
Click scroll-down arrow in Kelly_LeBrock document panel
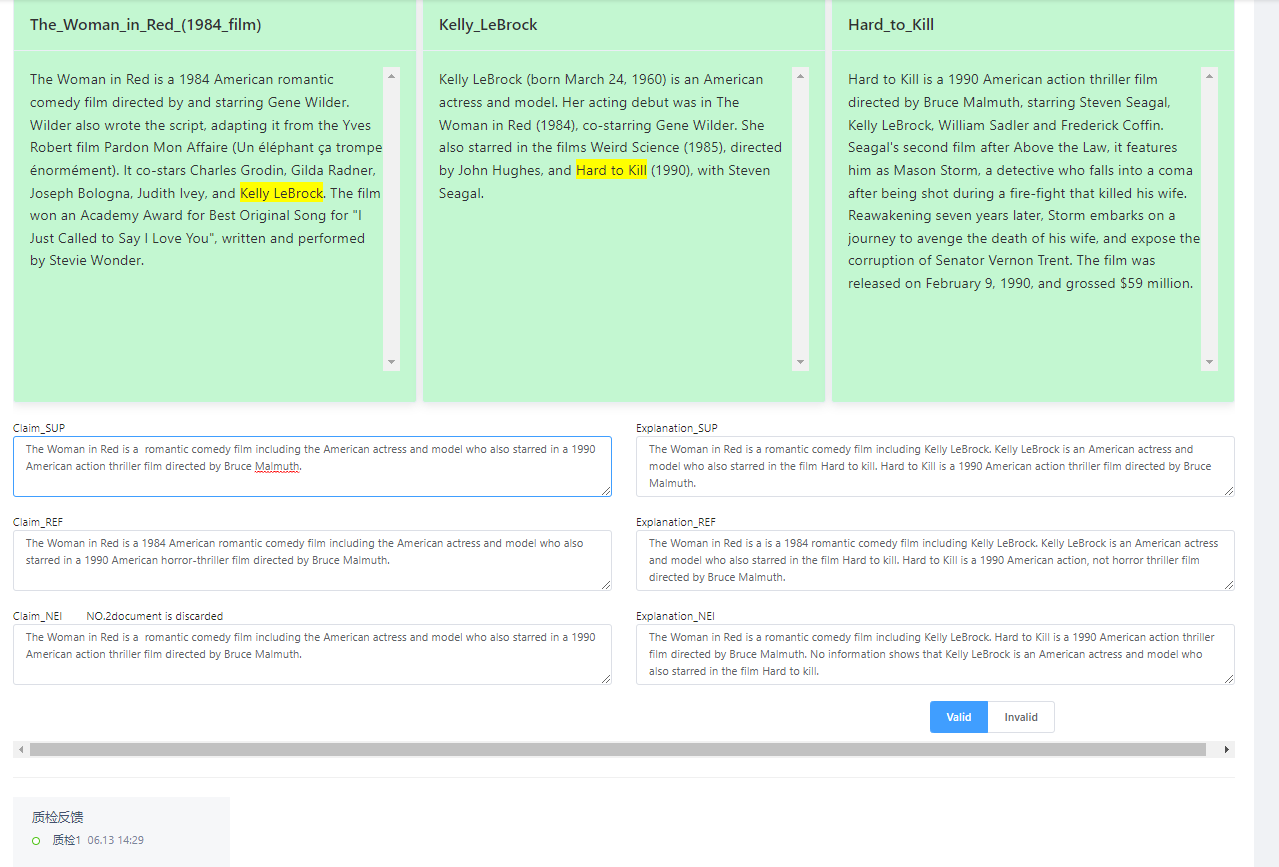click(x=800, y=362)
